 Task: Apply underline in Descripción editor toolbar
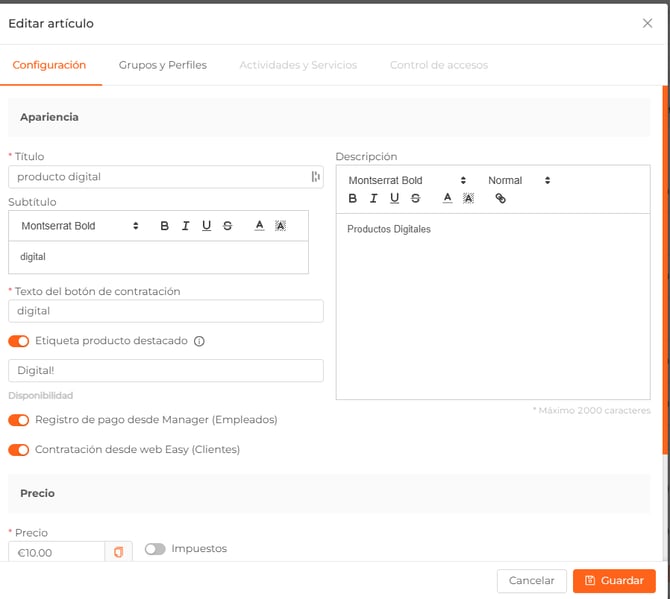(395, 198)
